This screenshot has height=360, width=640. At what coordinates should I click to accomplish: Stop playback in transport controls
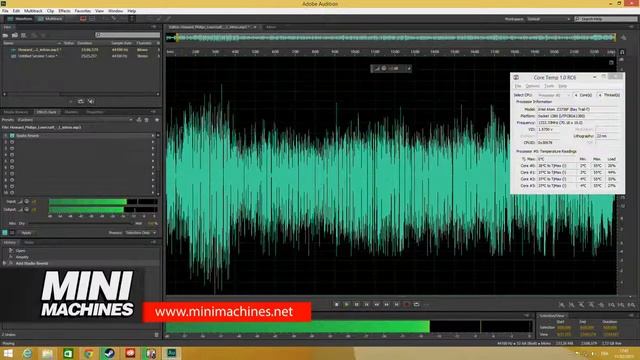[336, 304]
